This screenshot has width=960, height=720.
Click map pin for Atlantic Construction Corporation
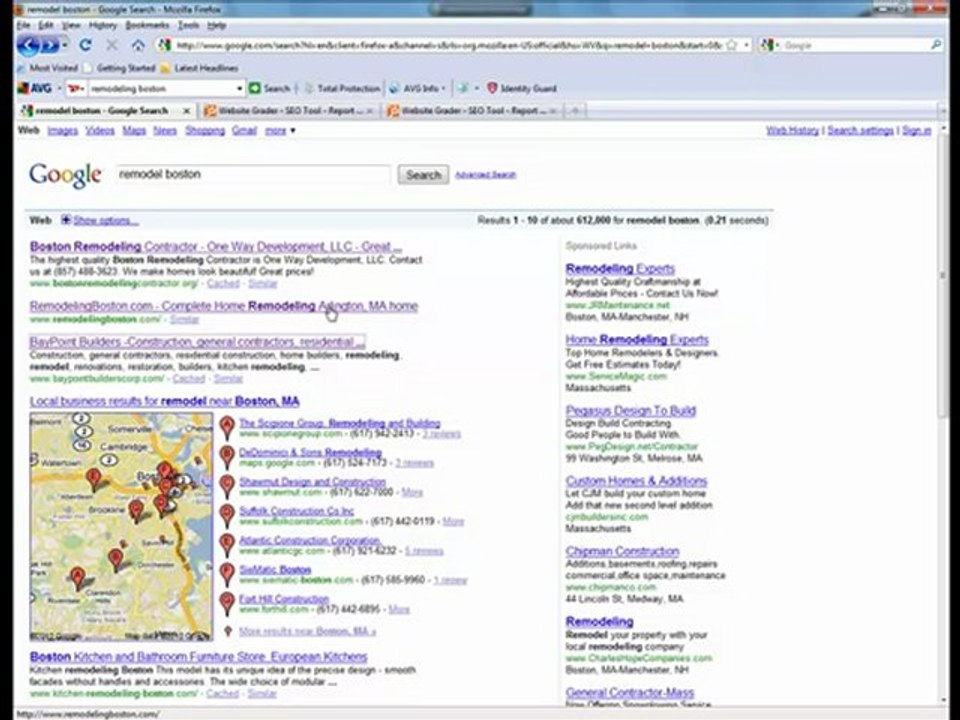[227, 544]
